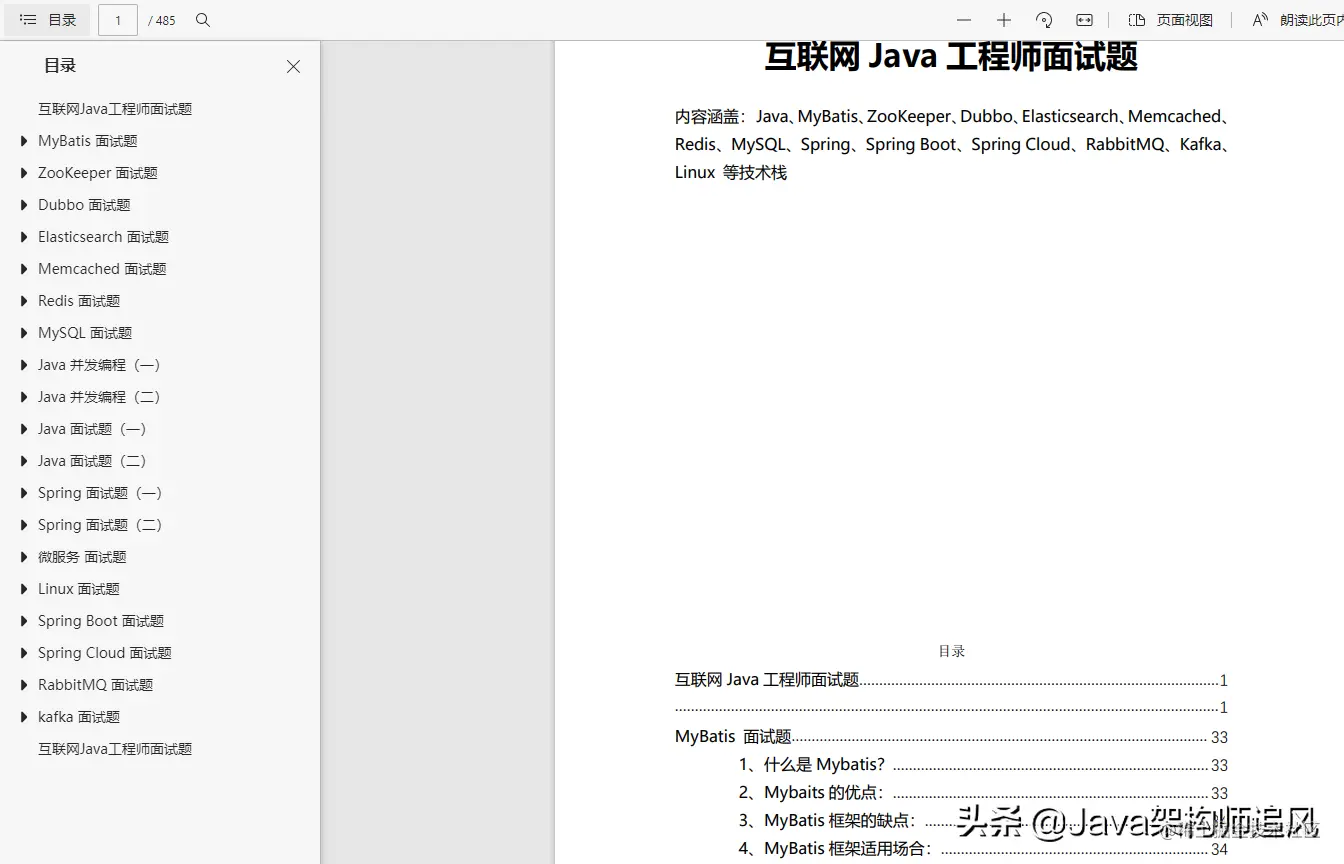Go to Spring 面试题（二）outline entry

click(100, 525)
